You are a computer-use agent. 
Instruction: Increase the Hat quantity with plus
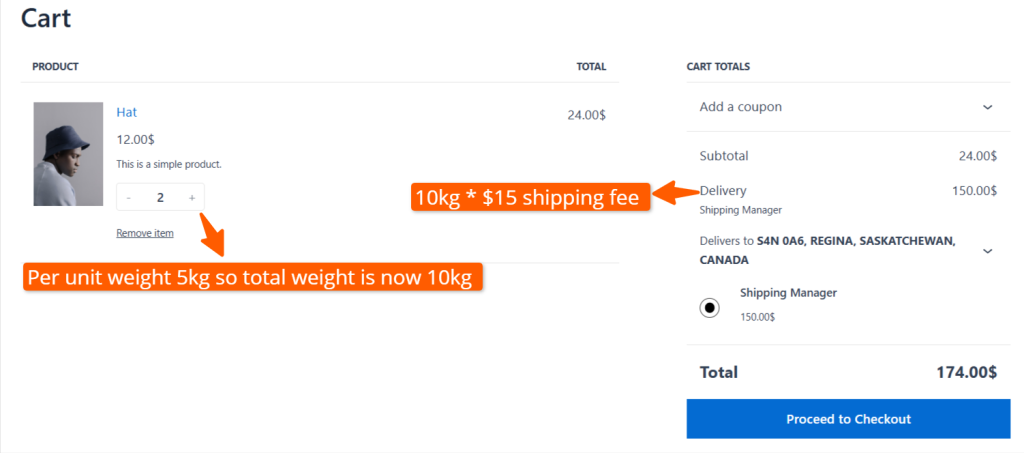(192, 198)
